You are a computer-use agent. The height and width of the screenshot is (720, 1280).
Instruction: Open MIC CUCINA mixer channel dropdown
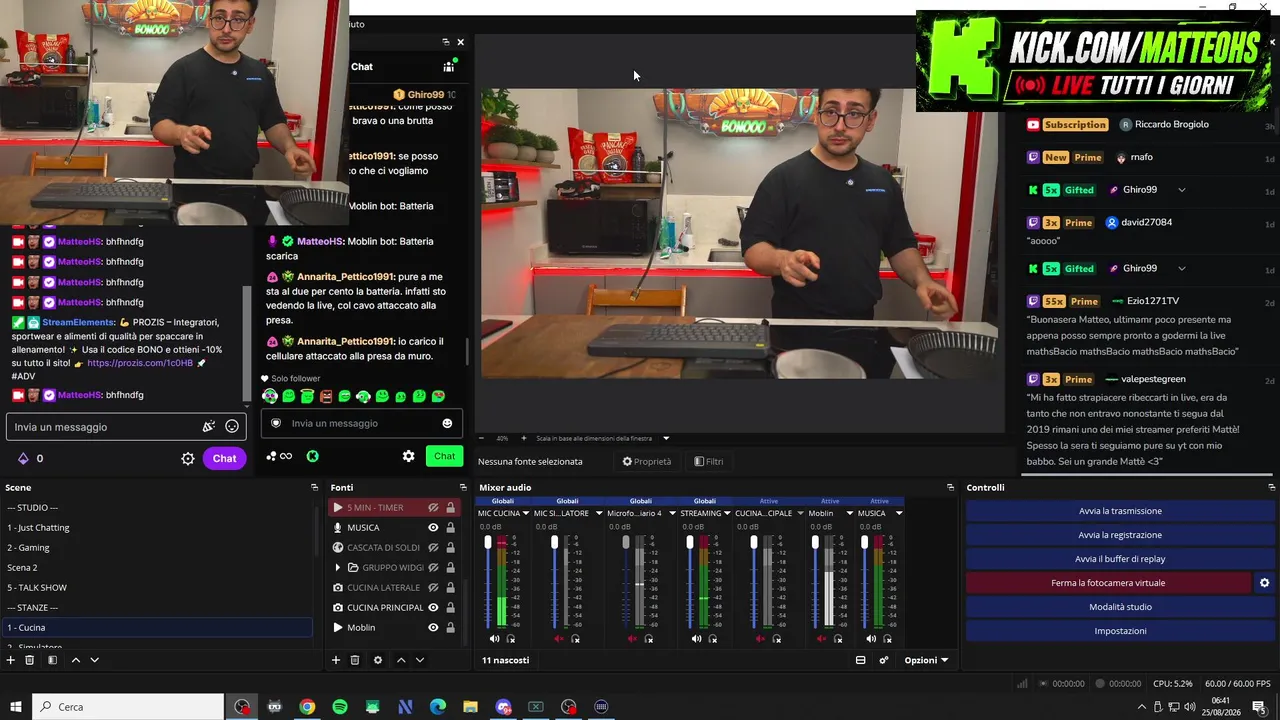526,513
